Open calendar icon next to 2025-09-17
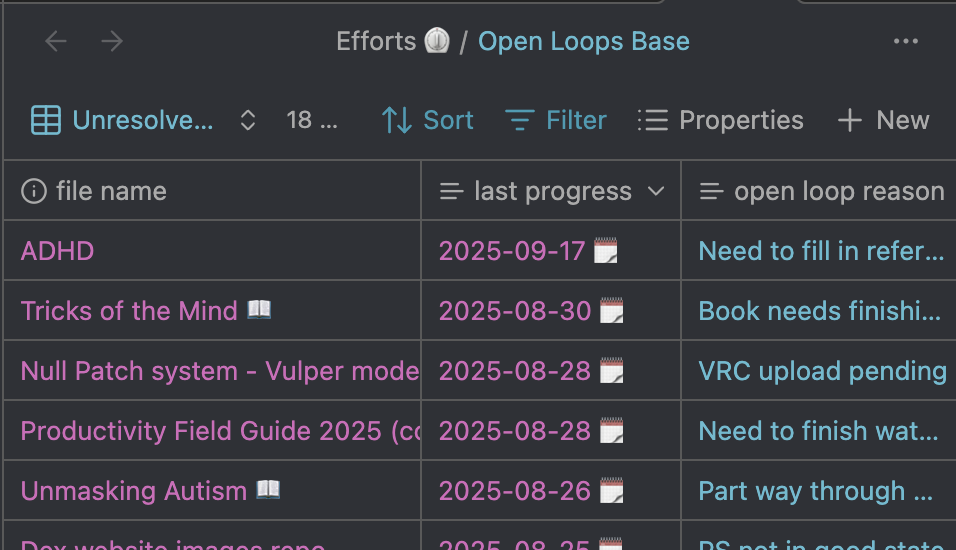Viewport: 956px width, 550px height. click(x=606, y=251)
